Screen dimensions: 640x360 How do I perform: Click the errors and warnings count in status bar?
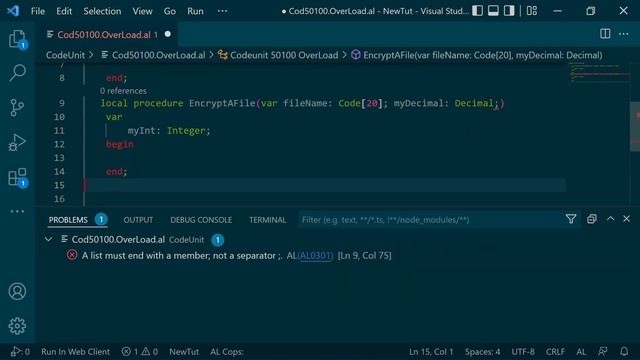coord(140,351)
